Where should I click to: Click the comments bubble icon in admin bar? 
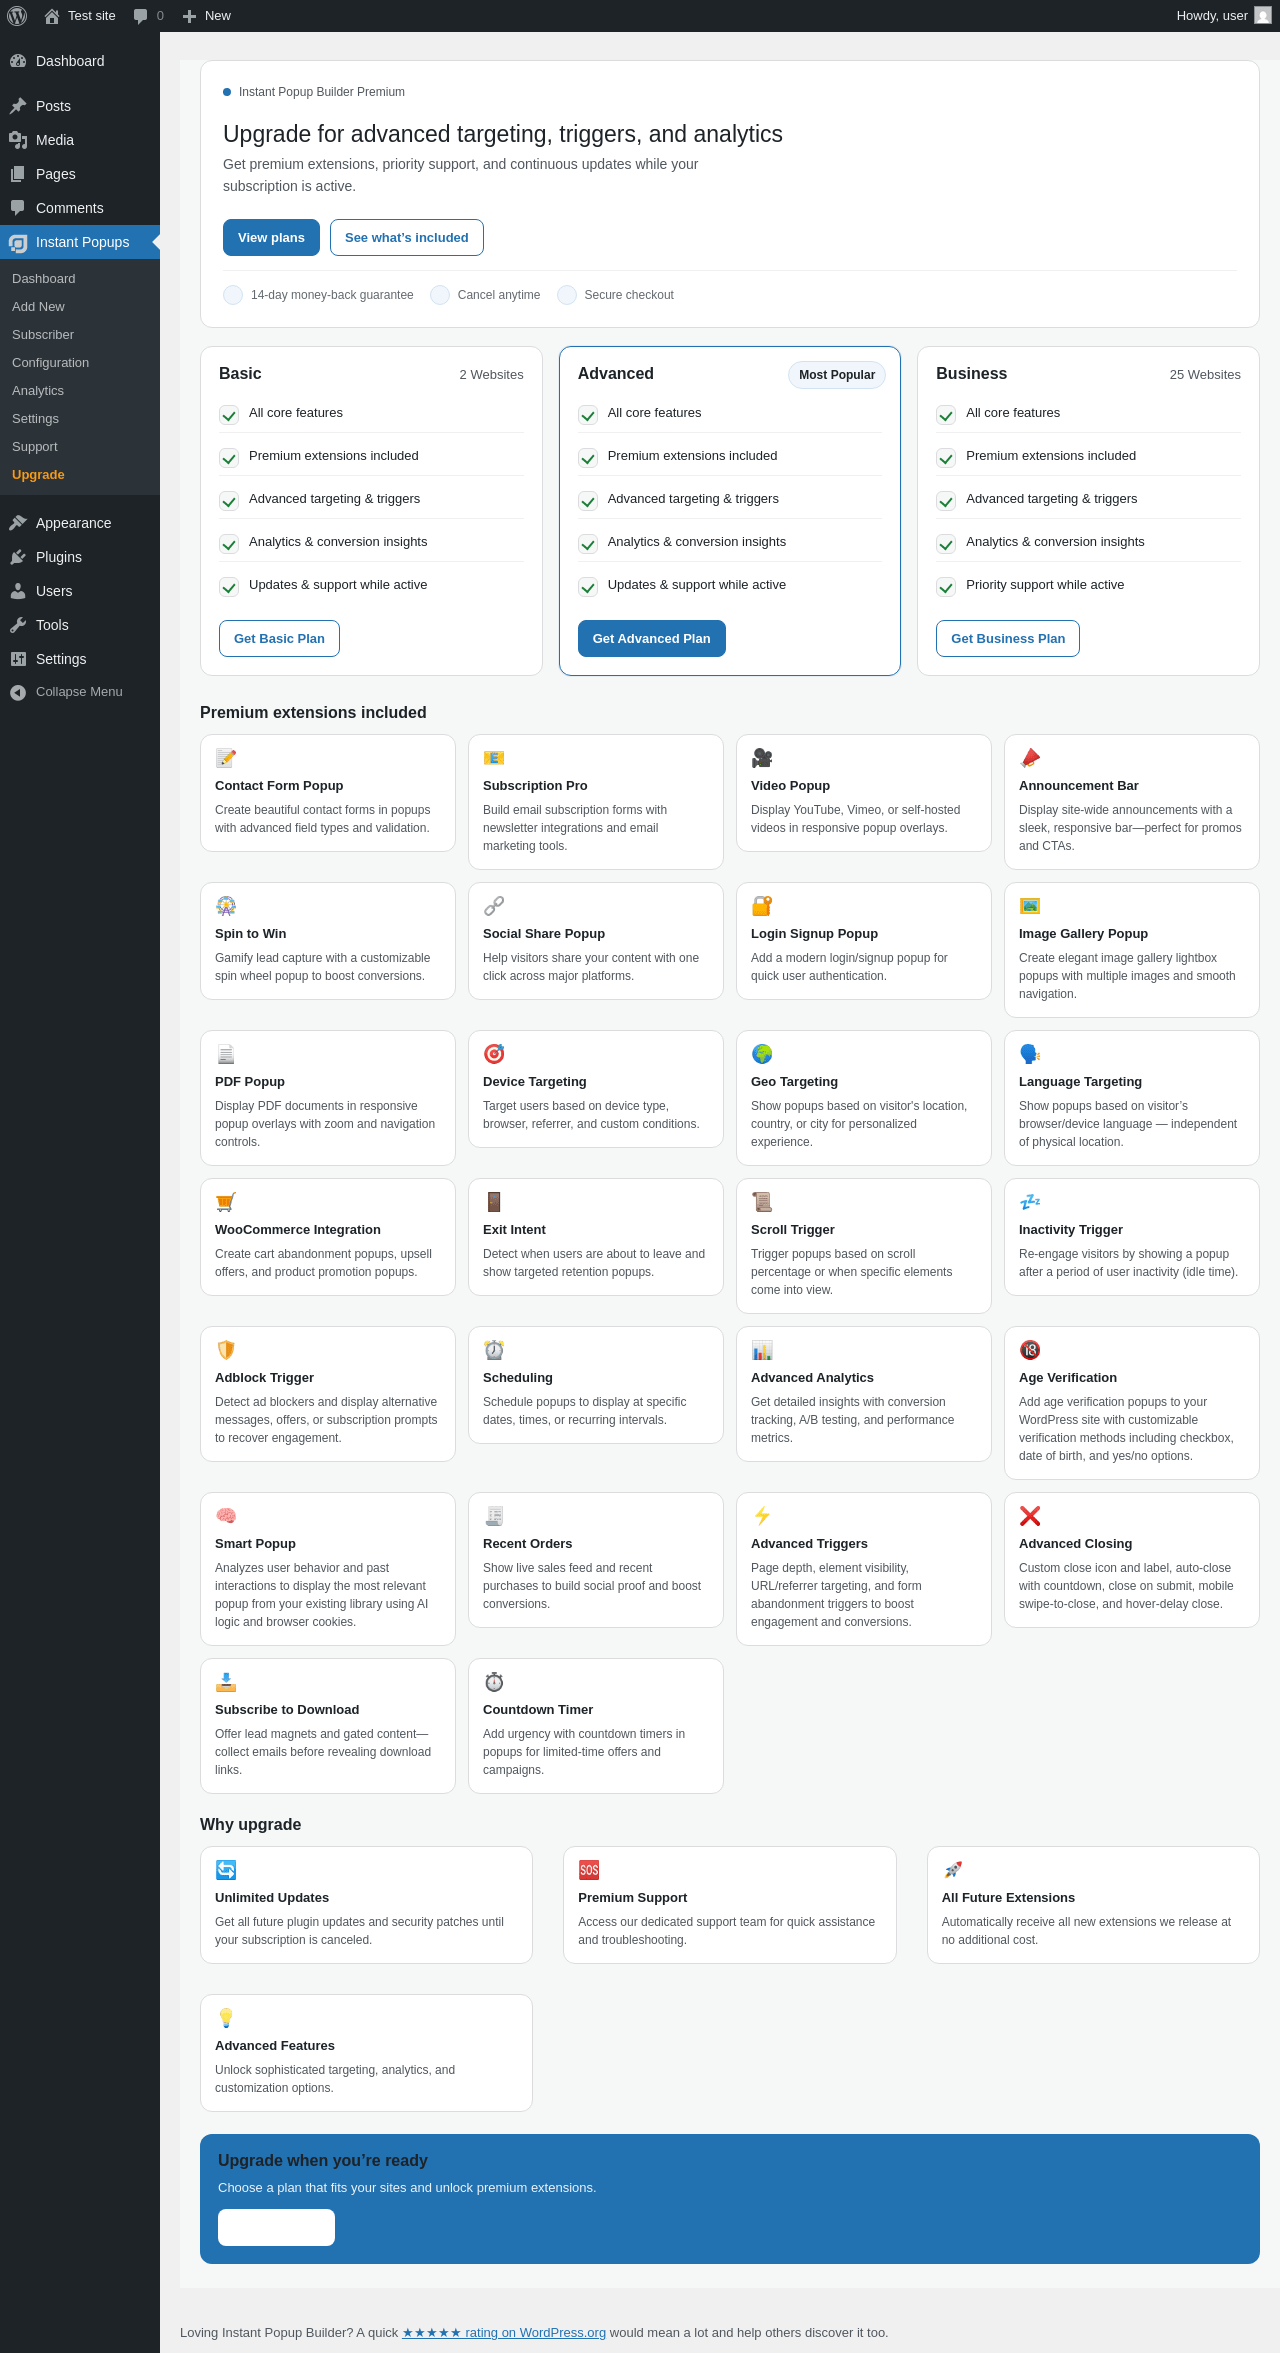pyautogui.click(x=141, y=16)
